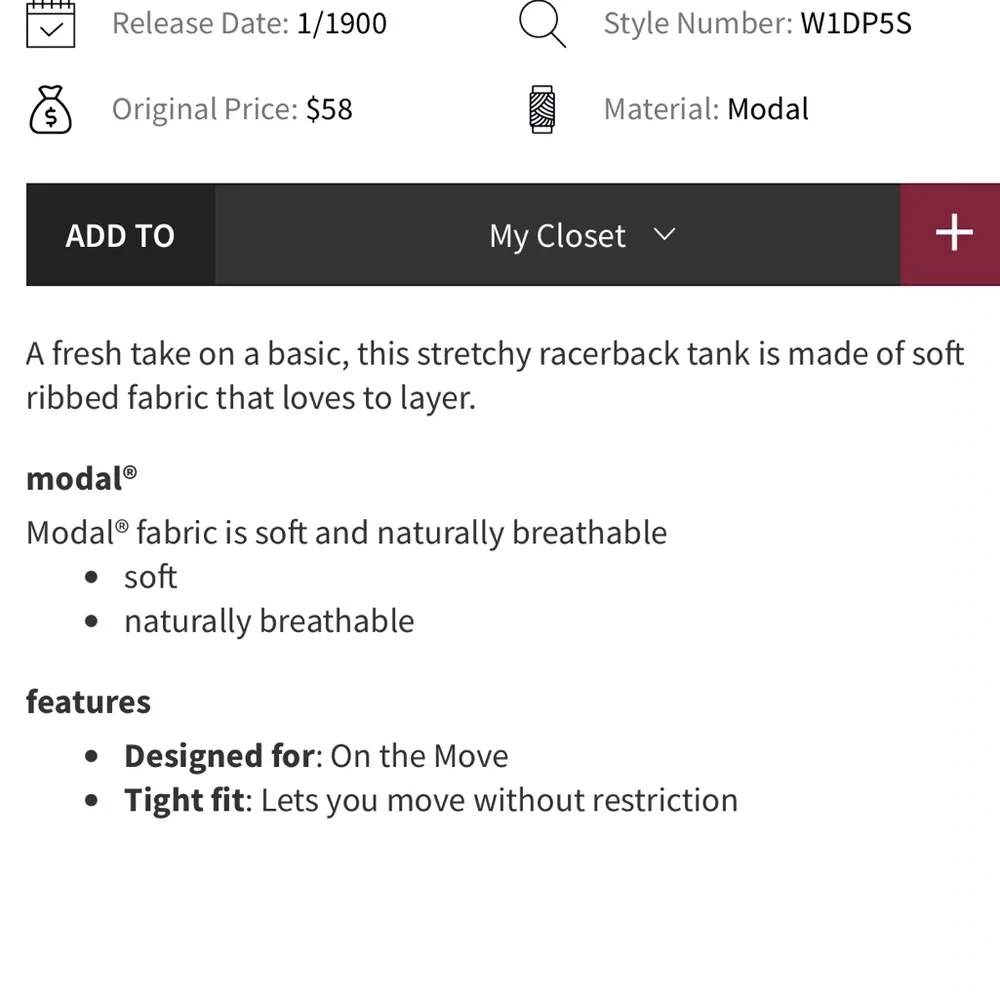
Task: Click the ADD TO label
Action: point(120,235)
